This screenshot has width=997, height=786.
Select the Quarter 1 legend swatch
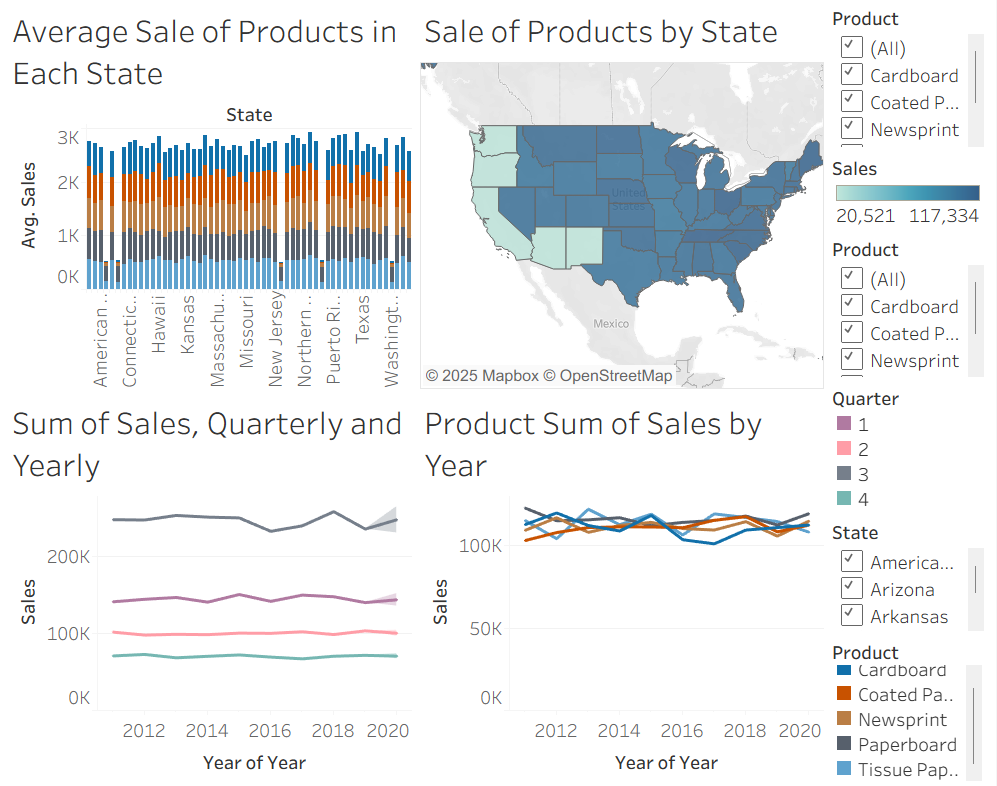click(x=842, y=425)
